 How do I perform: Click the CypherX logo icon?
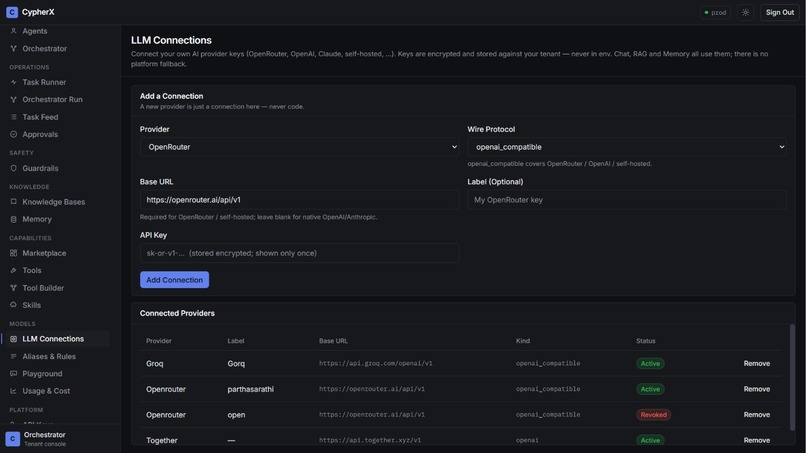click(x=12, y=12)
